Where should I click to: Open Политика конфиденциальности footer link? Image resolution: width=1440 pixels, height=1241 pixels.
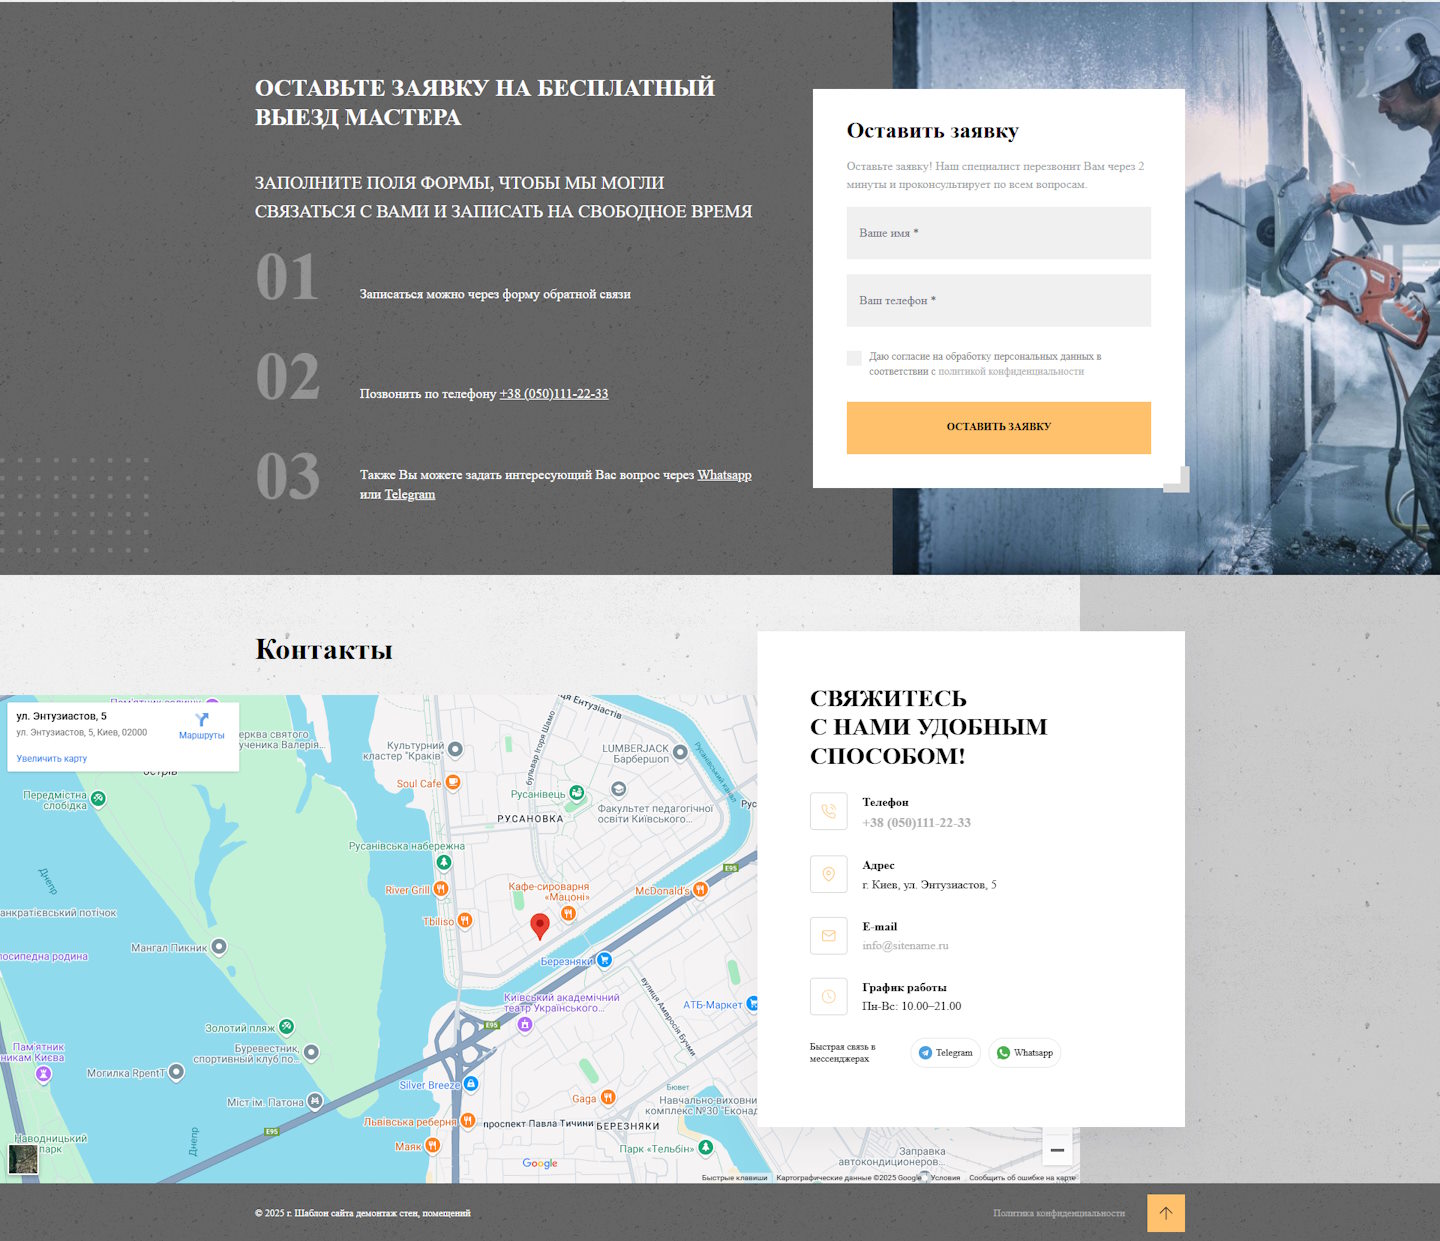[1059, 1213]
